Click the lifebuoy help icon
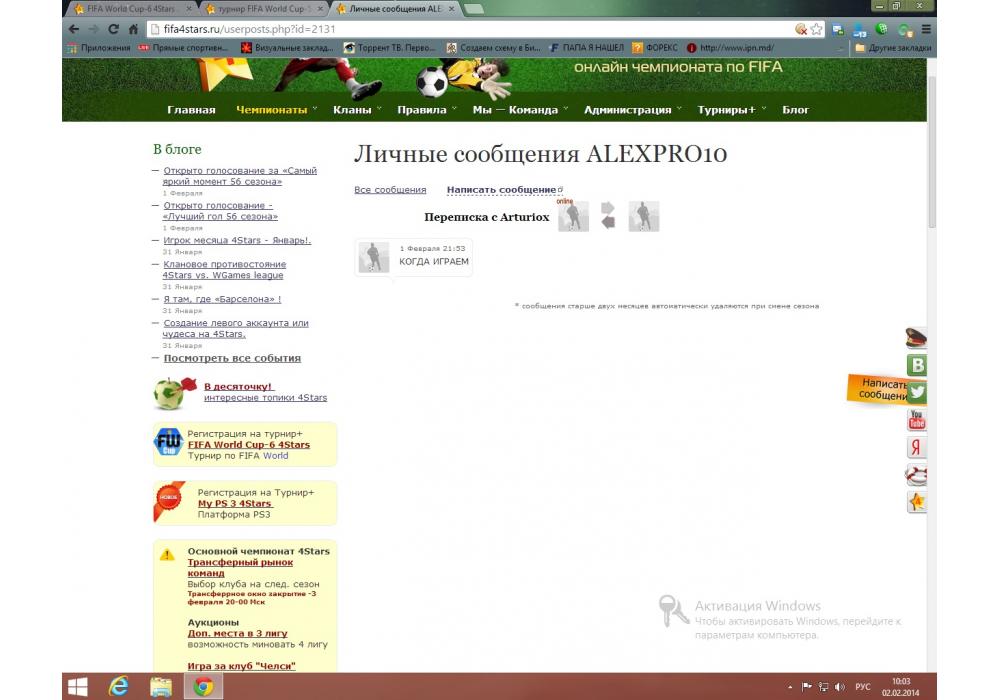 point(916,474)
